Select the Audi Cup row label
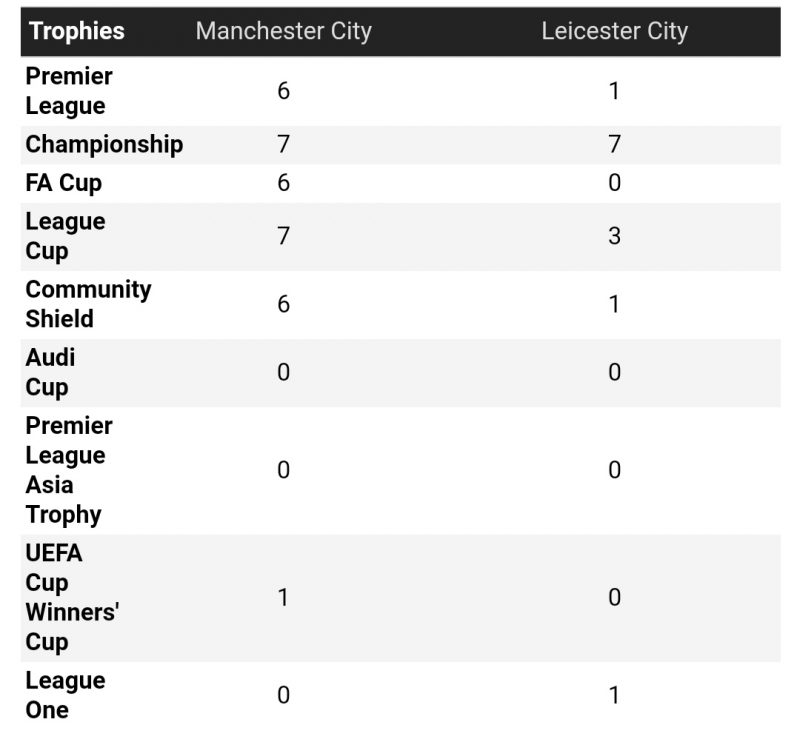The width and height of the screenshot is (800, 739). point(50,372)
